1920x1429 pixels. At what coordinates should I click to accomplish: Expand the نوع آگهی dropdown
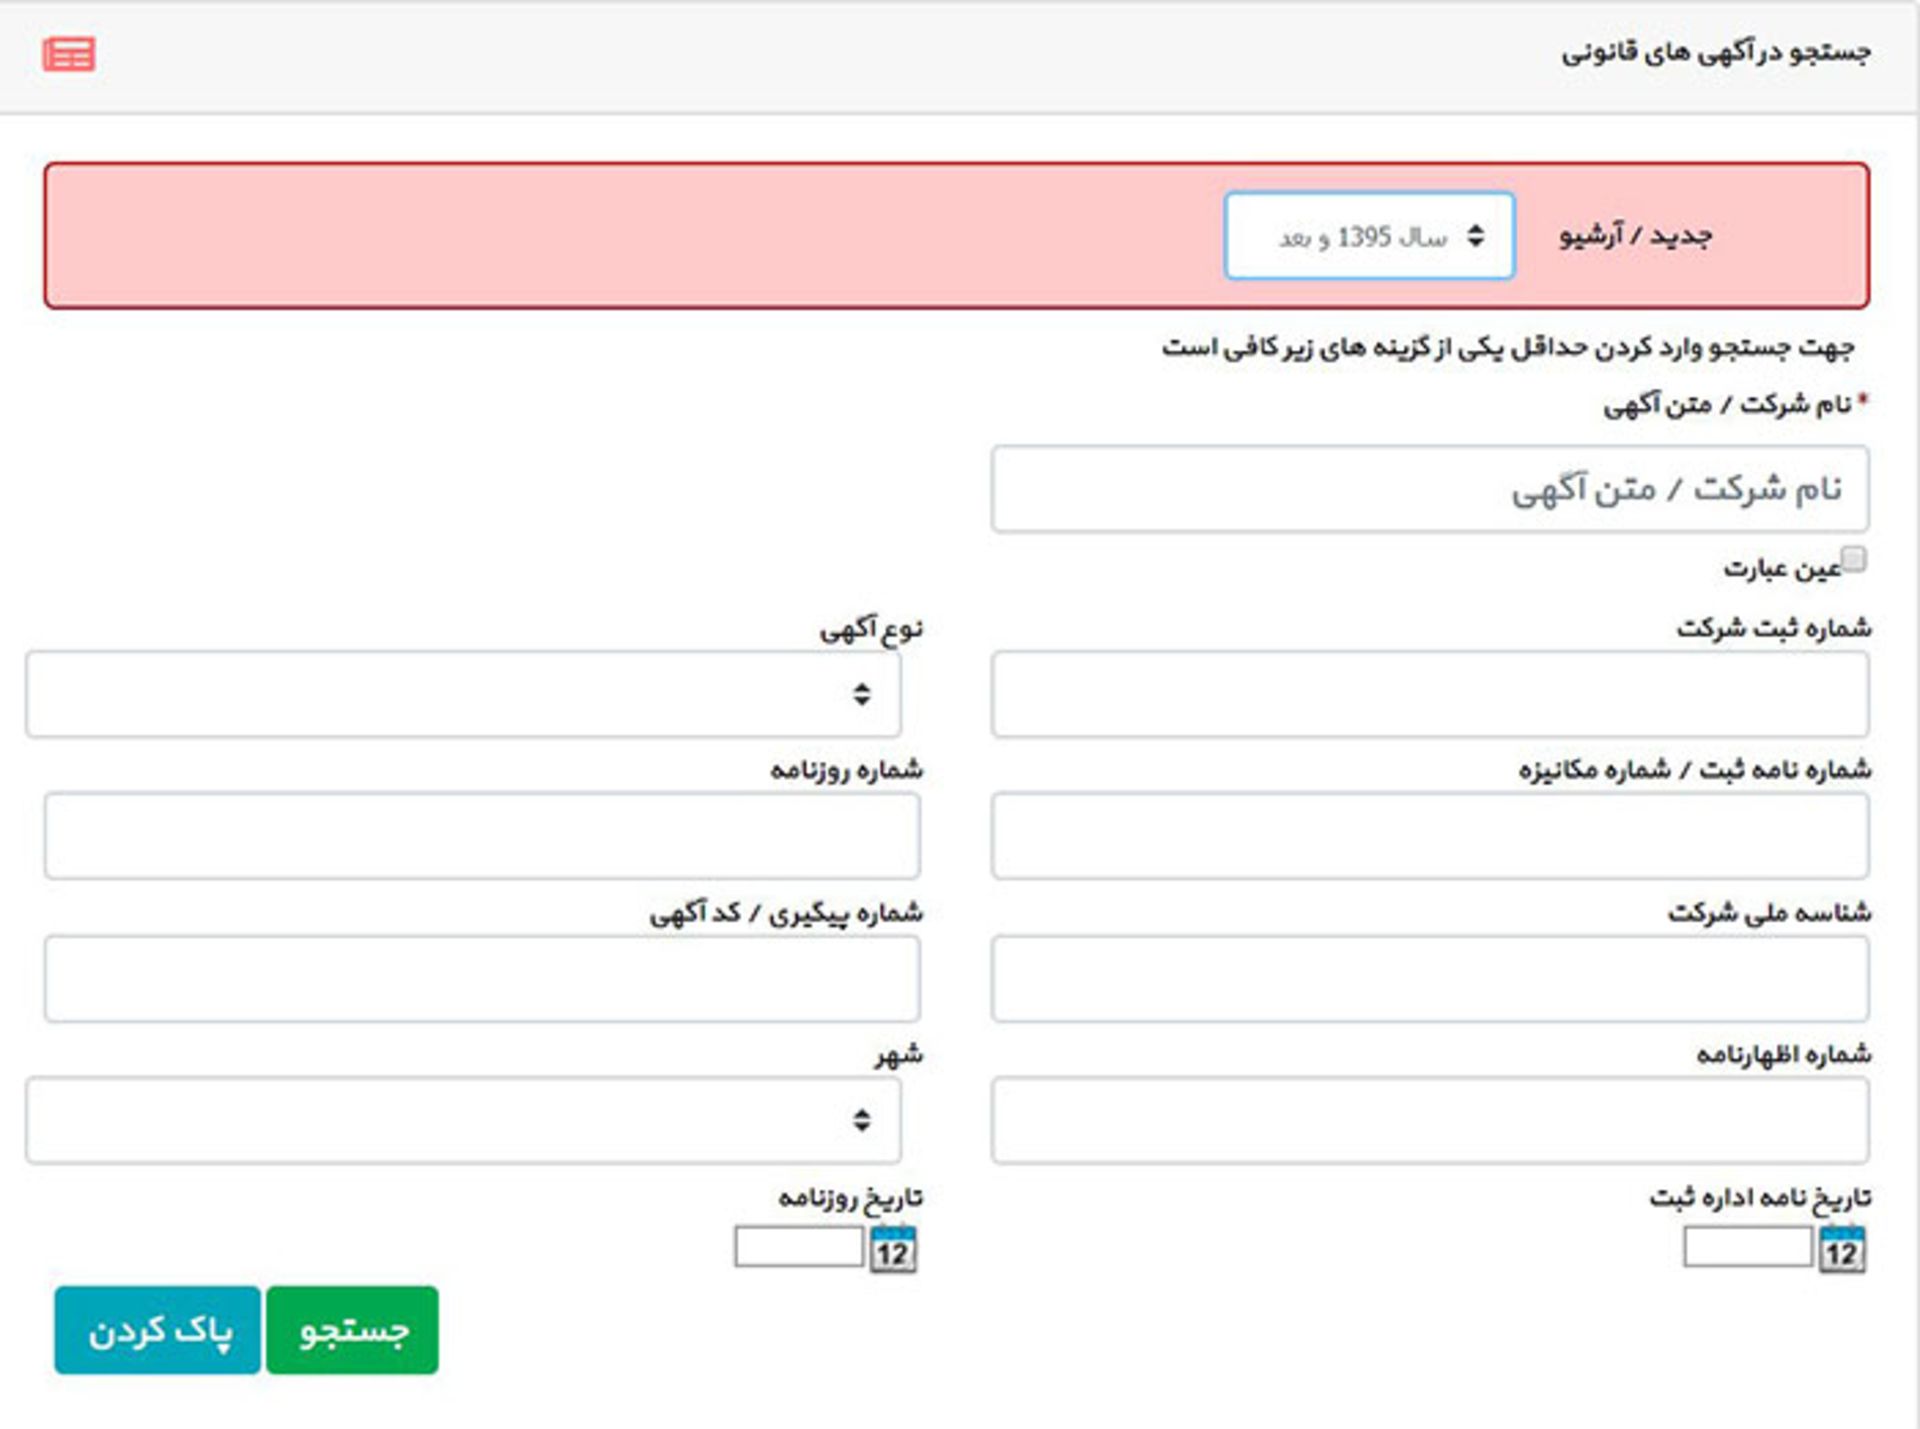point(463,694)
